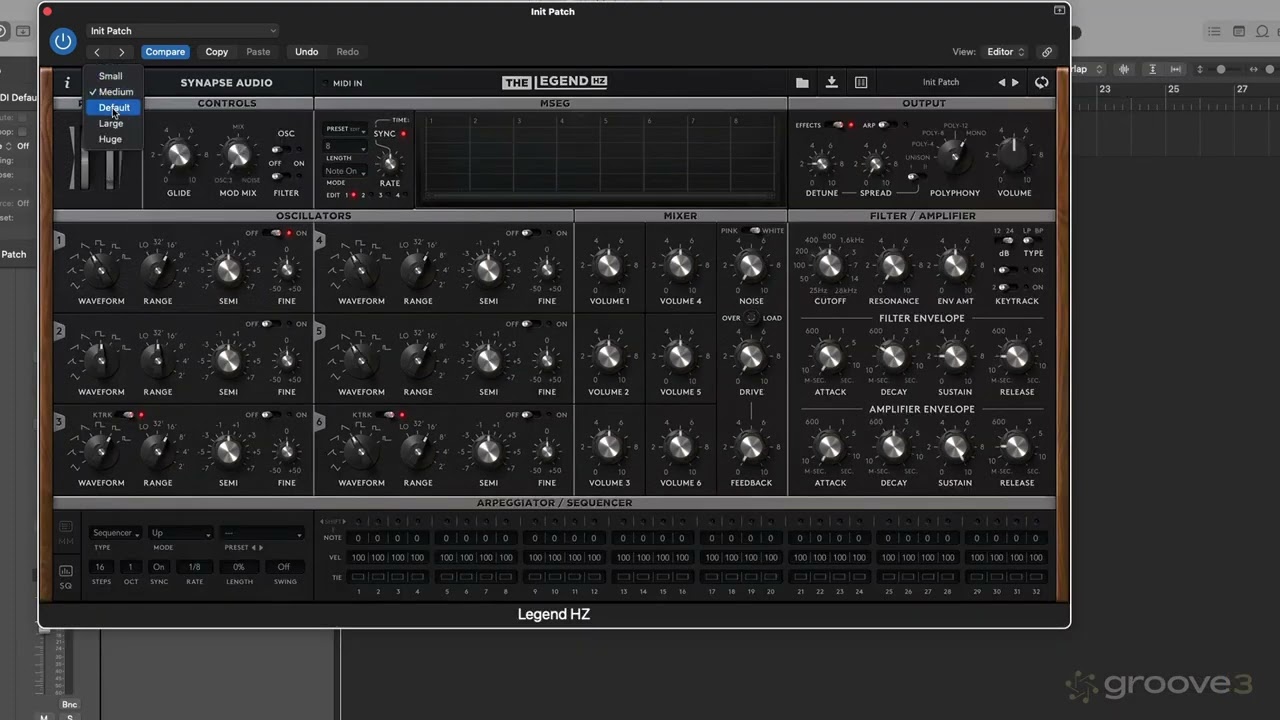This screenshot has height=720, width=1280.
Task: Toggle the EFFECTS switch in Output
Action: tap(836, 125)
